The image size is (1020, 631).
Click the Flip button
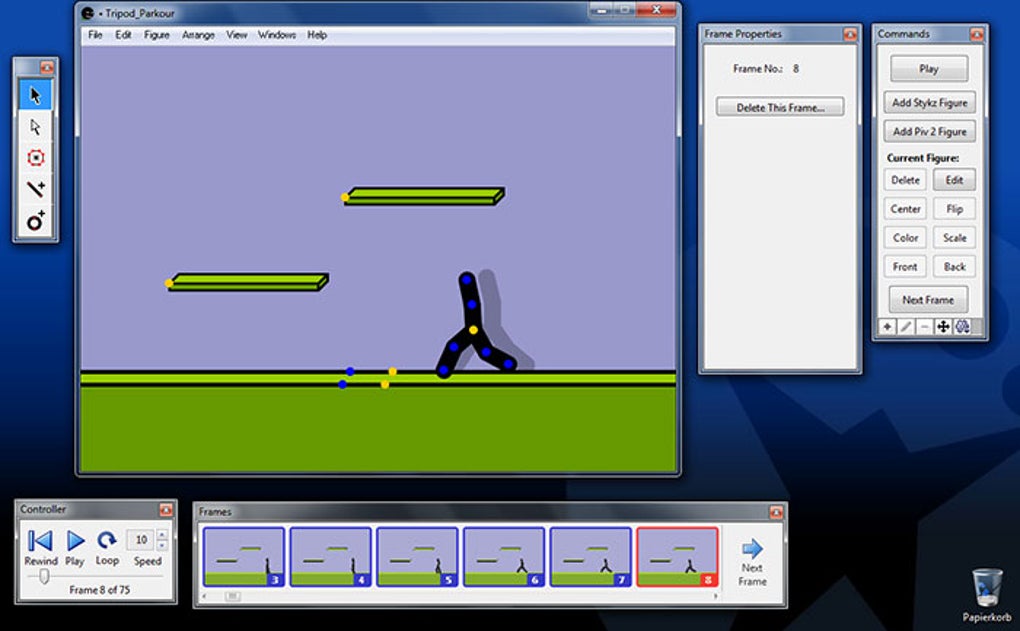(x=954, y=209)
